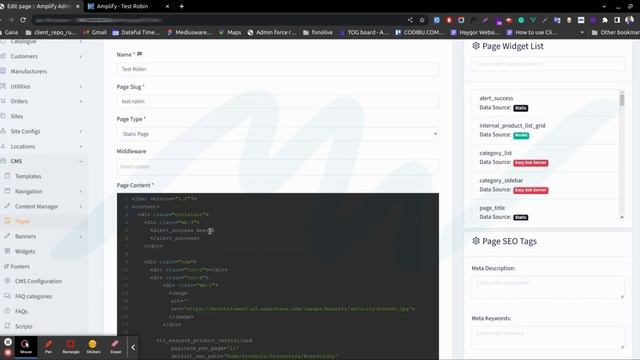The image size is (640, 360).
Task: Open the fonolive bookmark folder
Action: pyautogui.click(x=318, y=32)
